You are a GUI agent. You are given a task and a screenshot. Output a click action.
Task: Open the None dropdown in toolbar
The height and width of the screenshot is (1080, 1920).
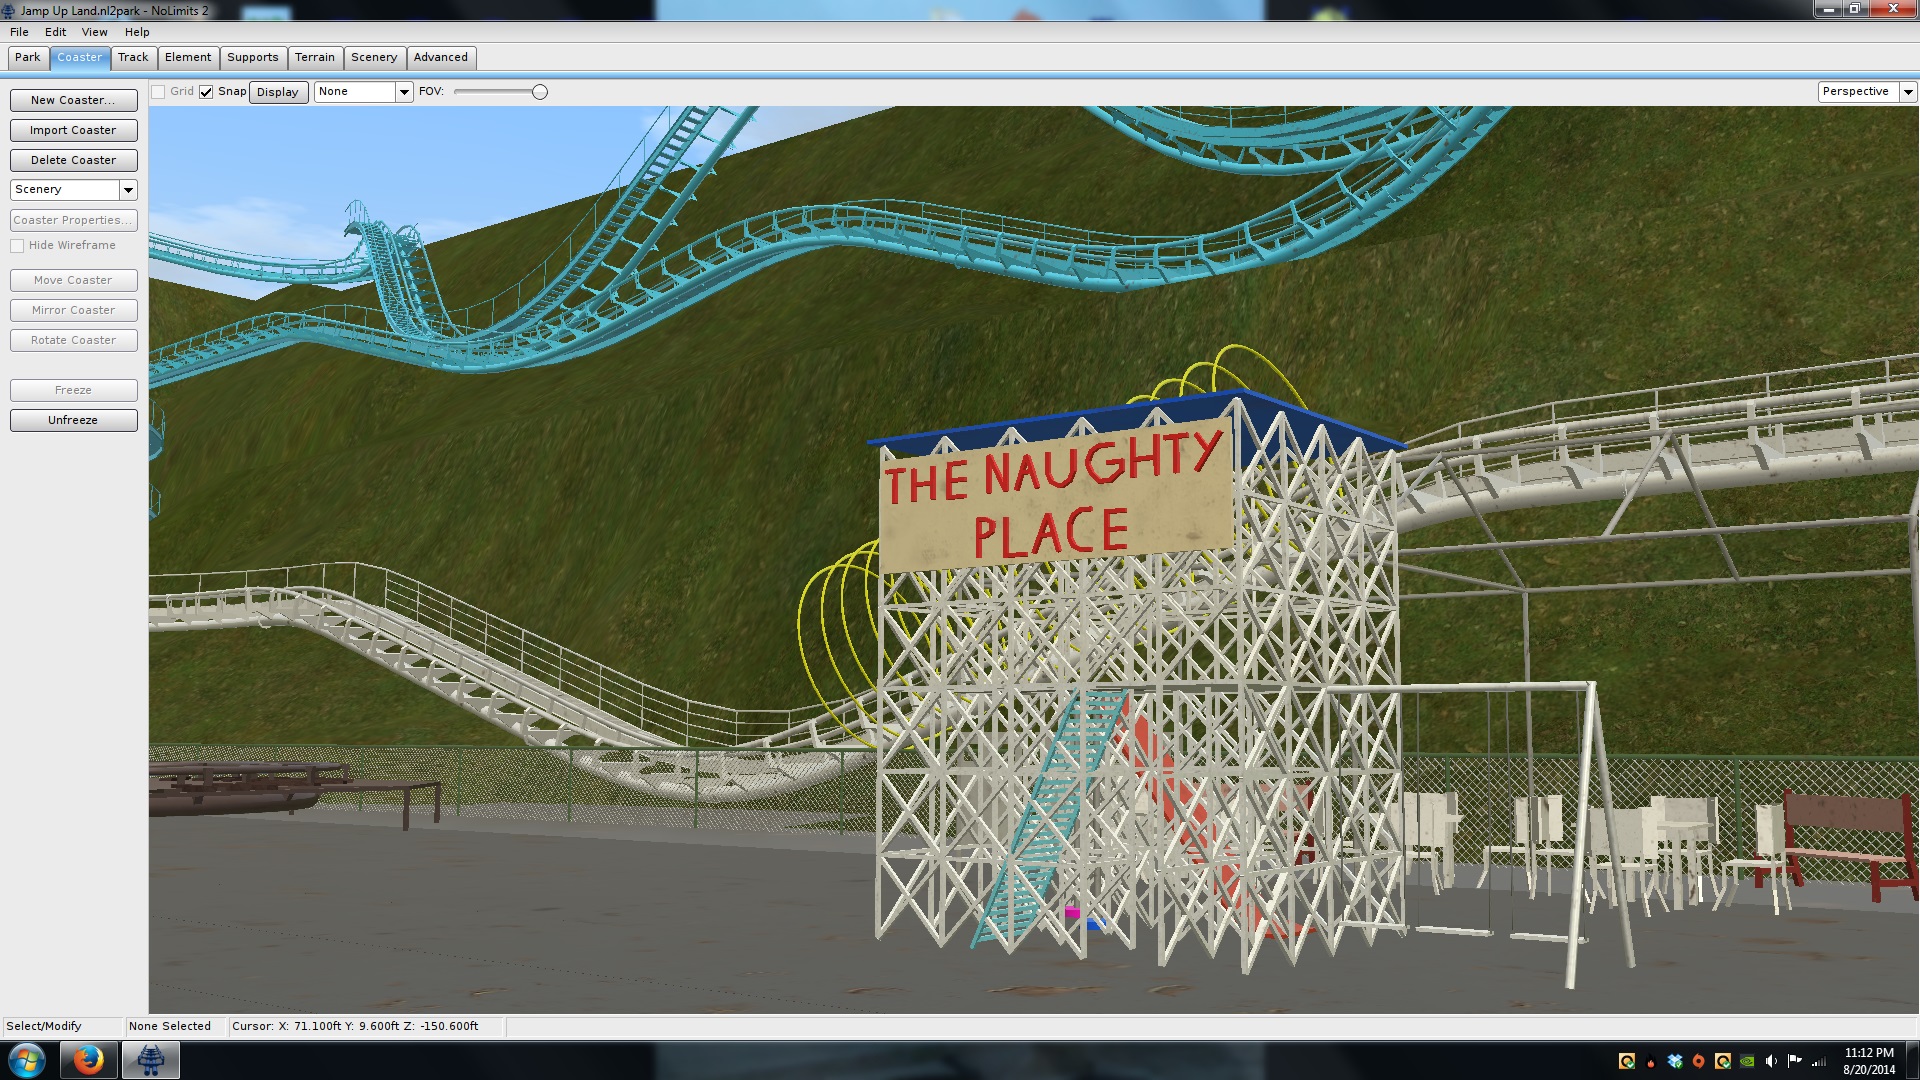click(404, 92)
